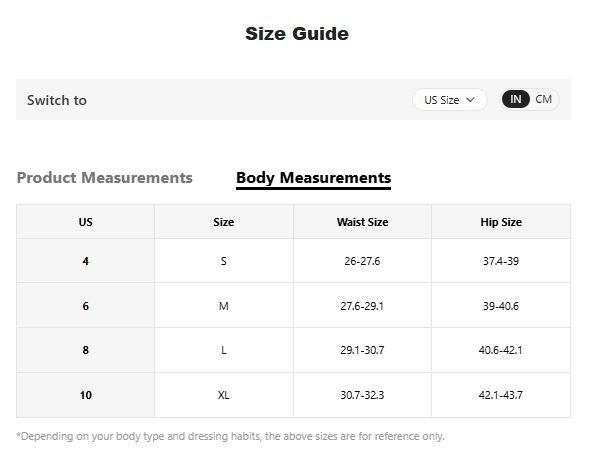Click hip value 42.1-43.7
589x449 pixels.
pos(501,395)
